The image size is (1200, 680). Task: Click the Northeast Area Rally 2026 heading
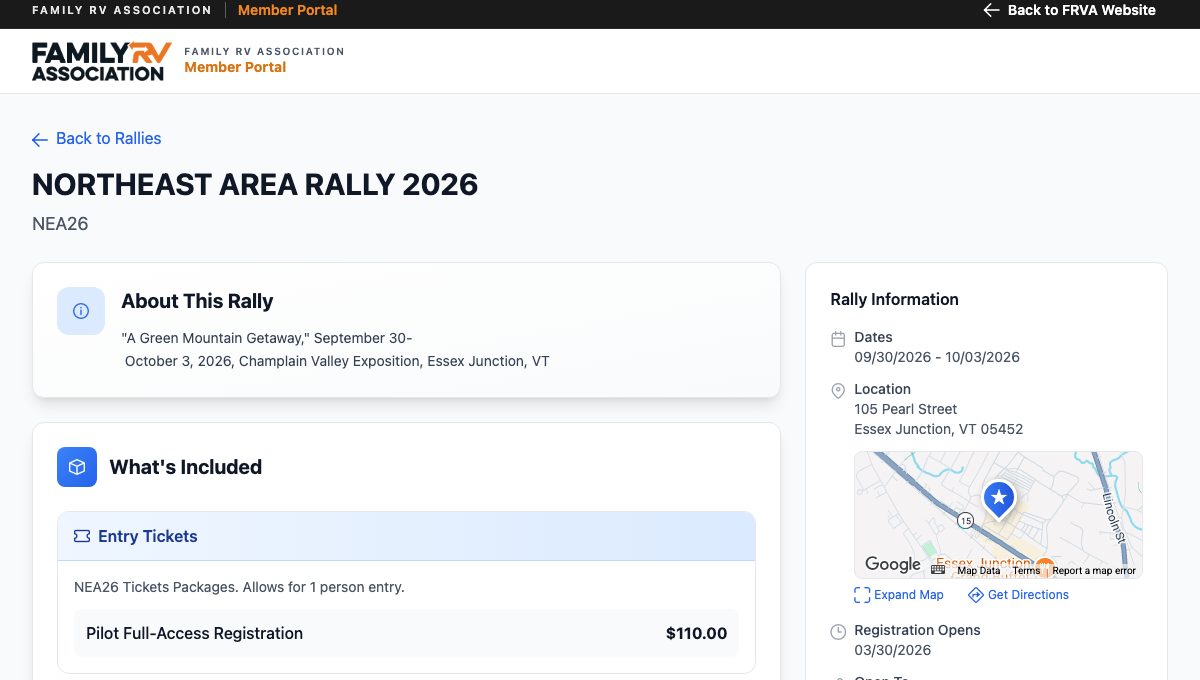[255, 184]
